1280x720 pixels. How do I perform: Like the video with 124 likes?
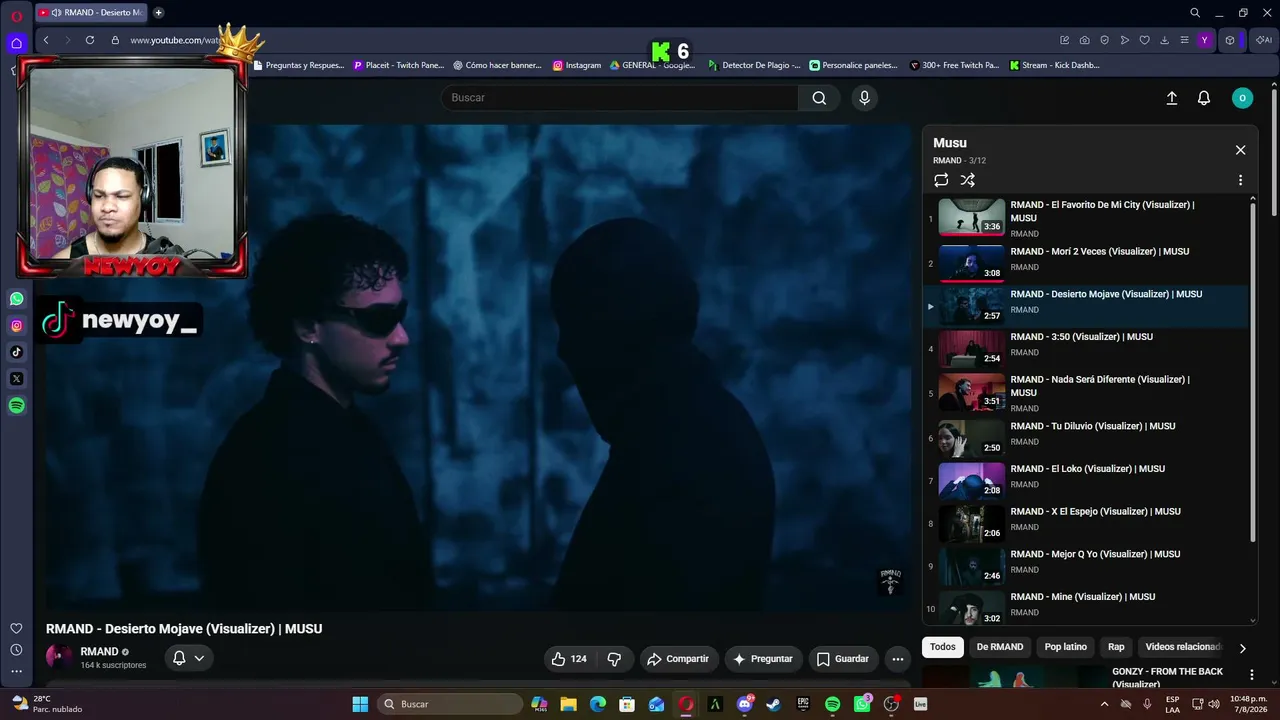[x=569, y=659]
